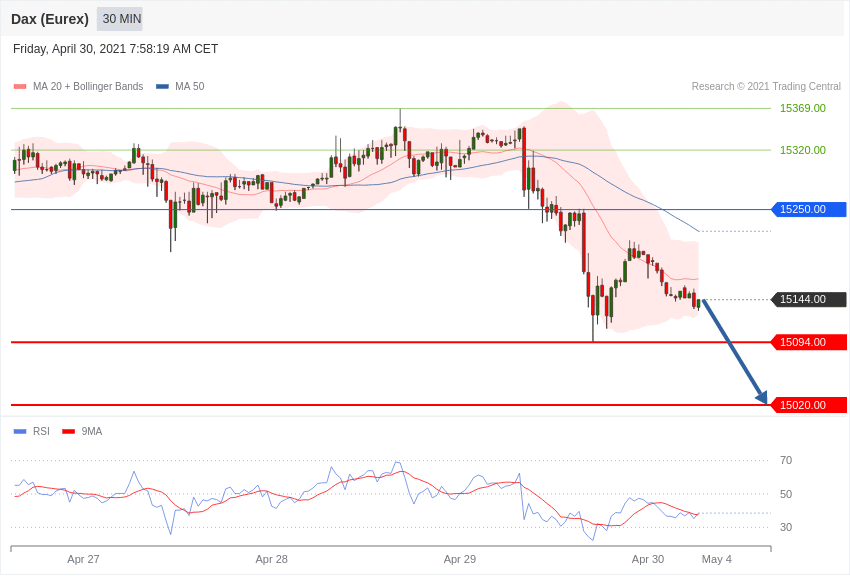The width and height of the screenshot is (850, 576).
Task: Select the 15144.00 current price tag
Action: (x=809, y=299)
